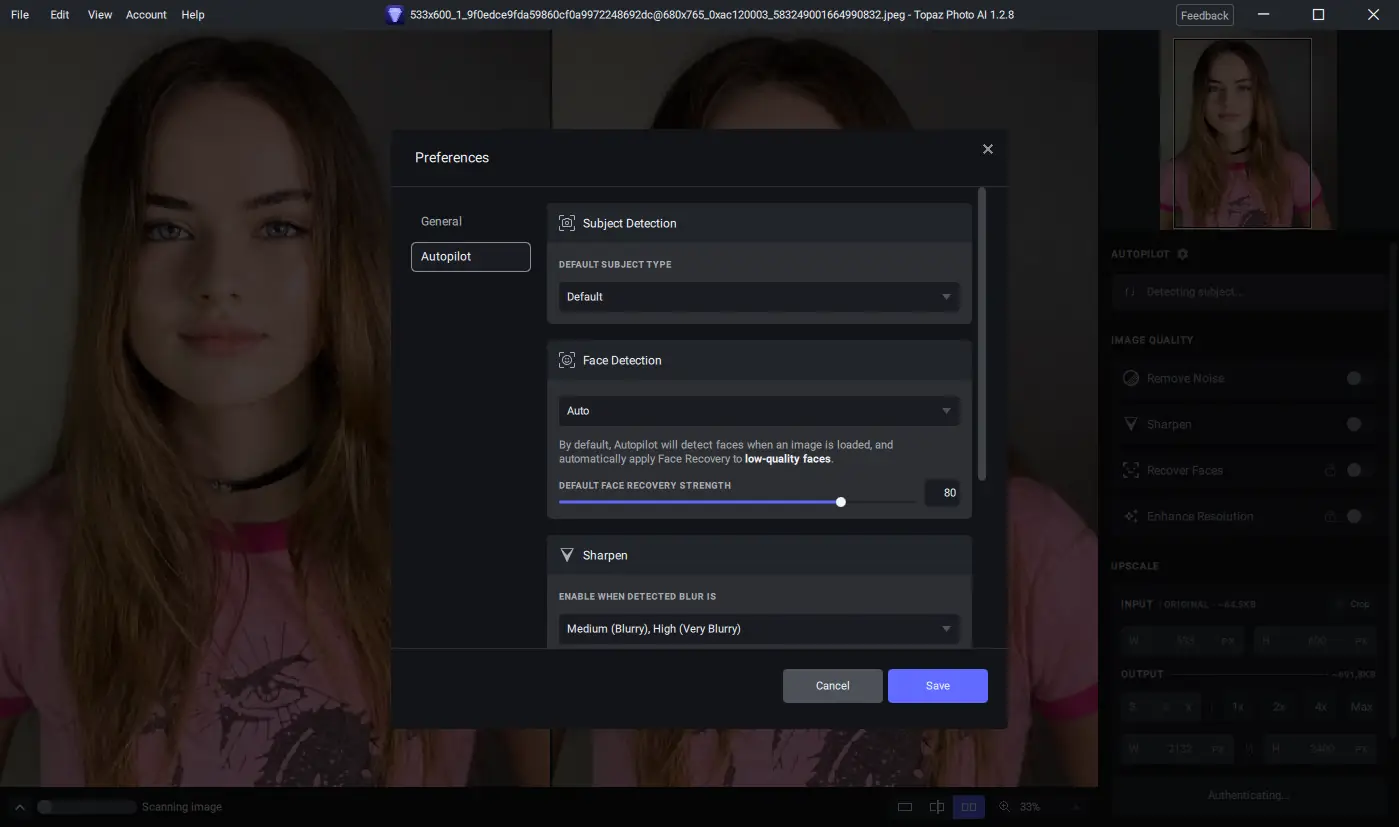Close the Preferences dialog with X
Viewport: 1399px width, 827px height.
(x=988, y=149)
